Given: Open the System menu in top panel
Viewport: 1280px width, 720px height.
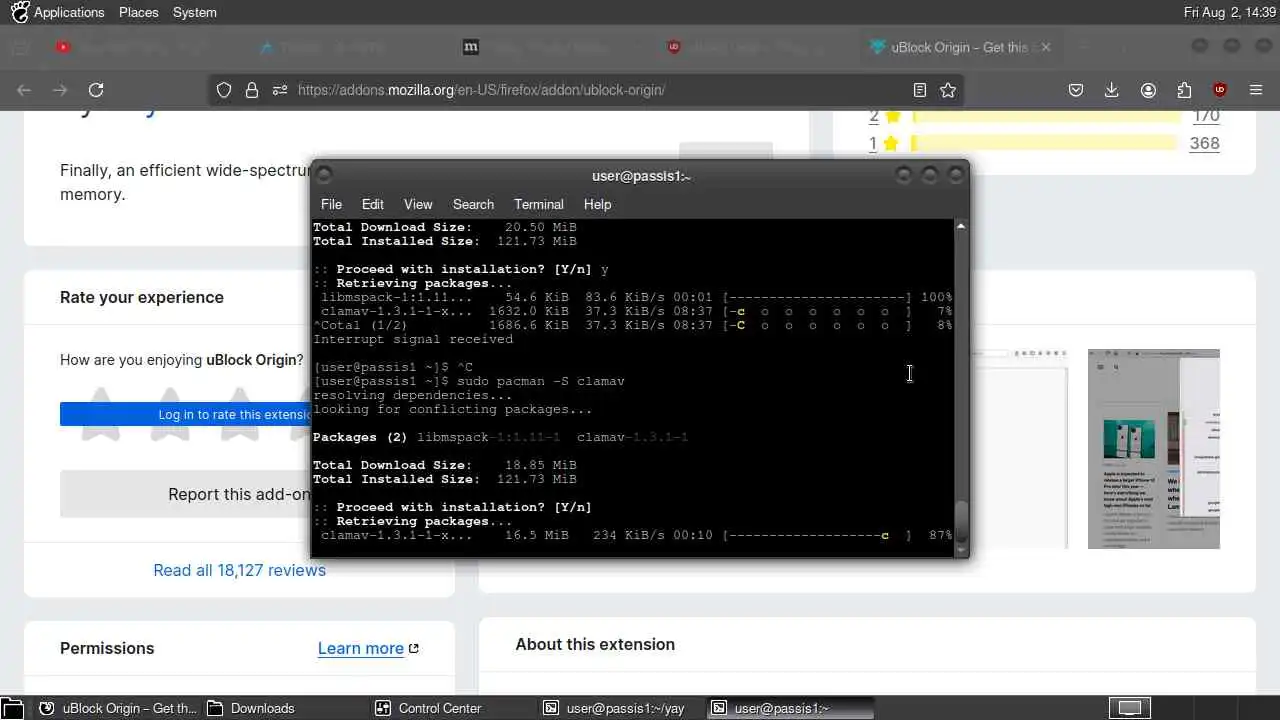Looking at the screenshot, I should (194, 12).
